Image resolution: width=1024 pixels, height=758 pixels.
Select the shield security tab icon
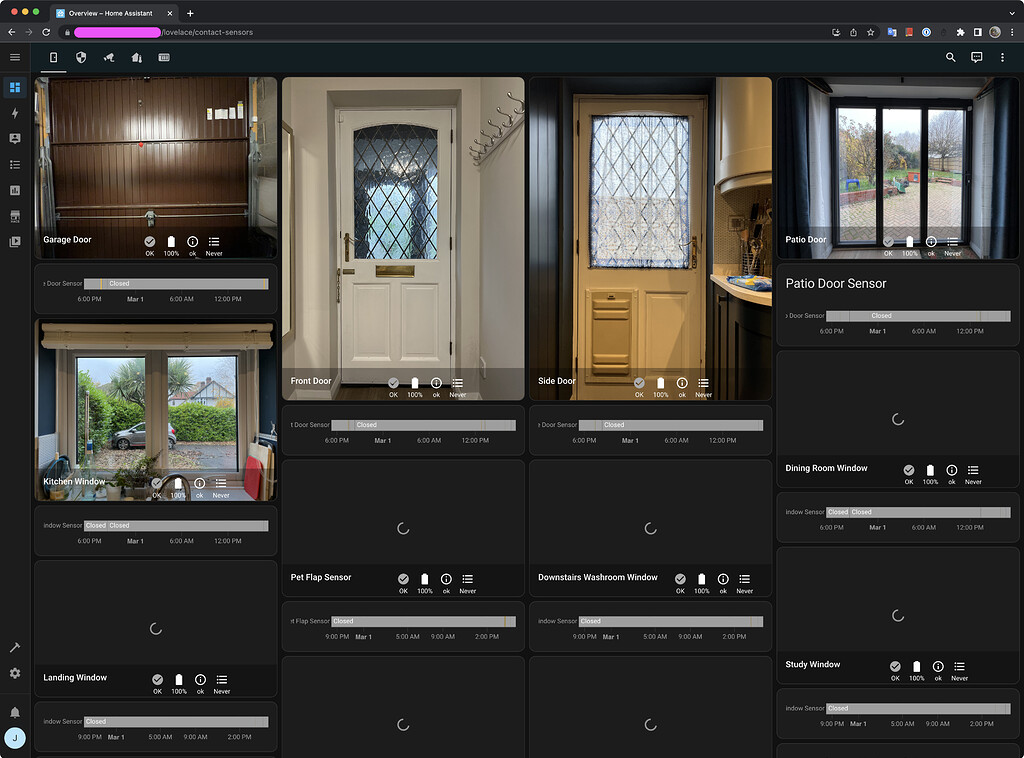(x=80, y=58)
